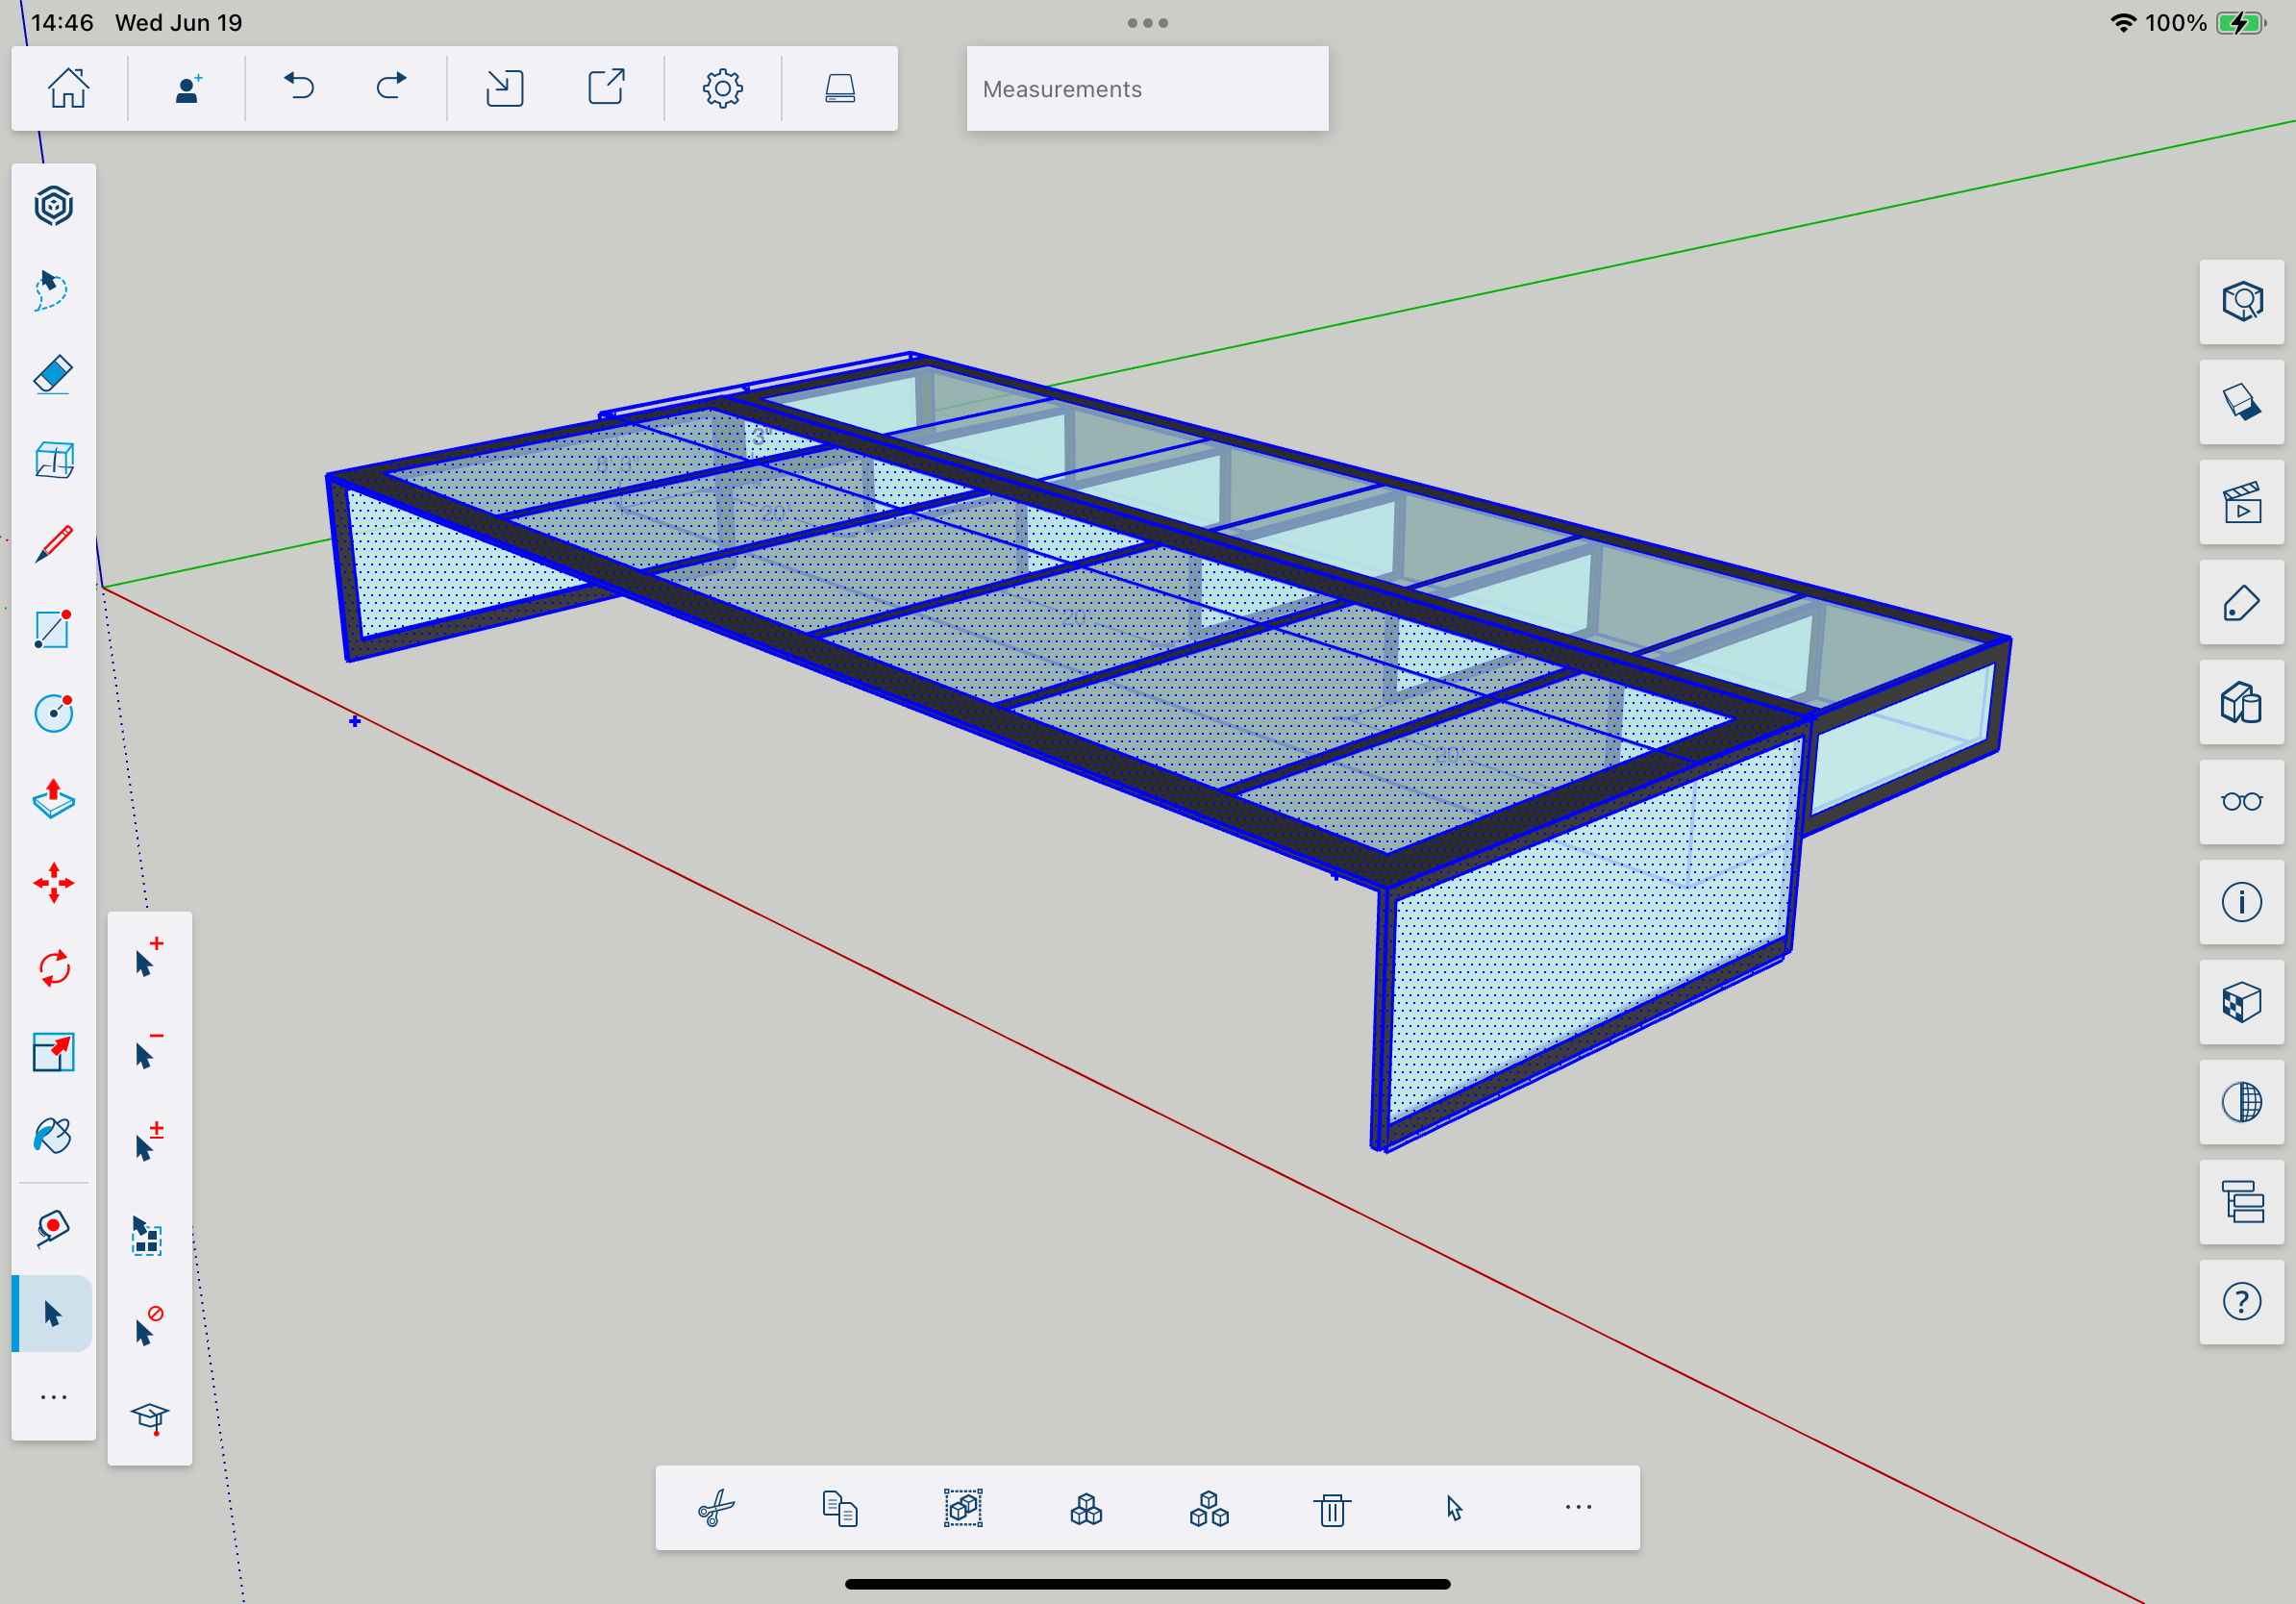Image resolution: width=2296 pixels, height=1604 pixels.
Task: Tap the Measurements input field
Action: pyautogui.click(x=1147, y=89)
